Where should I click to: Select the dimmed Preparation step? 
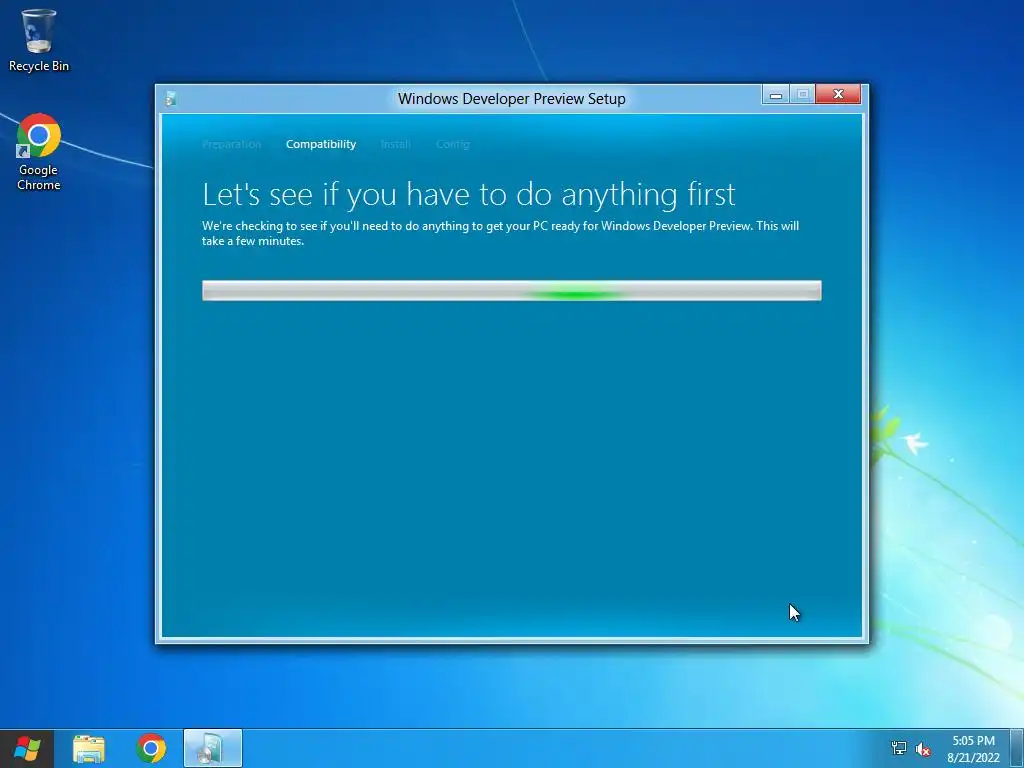tap(231, 144)
